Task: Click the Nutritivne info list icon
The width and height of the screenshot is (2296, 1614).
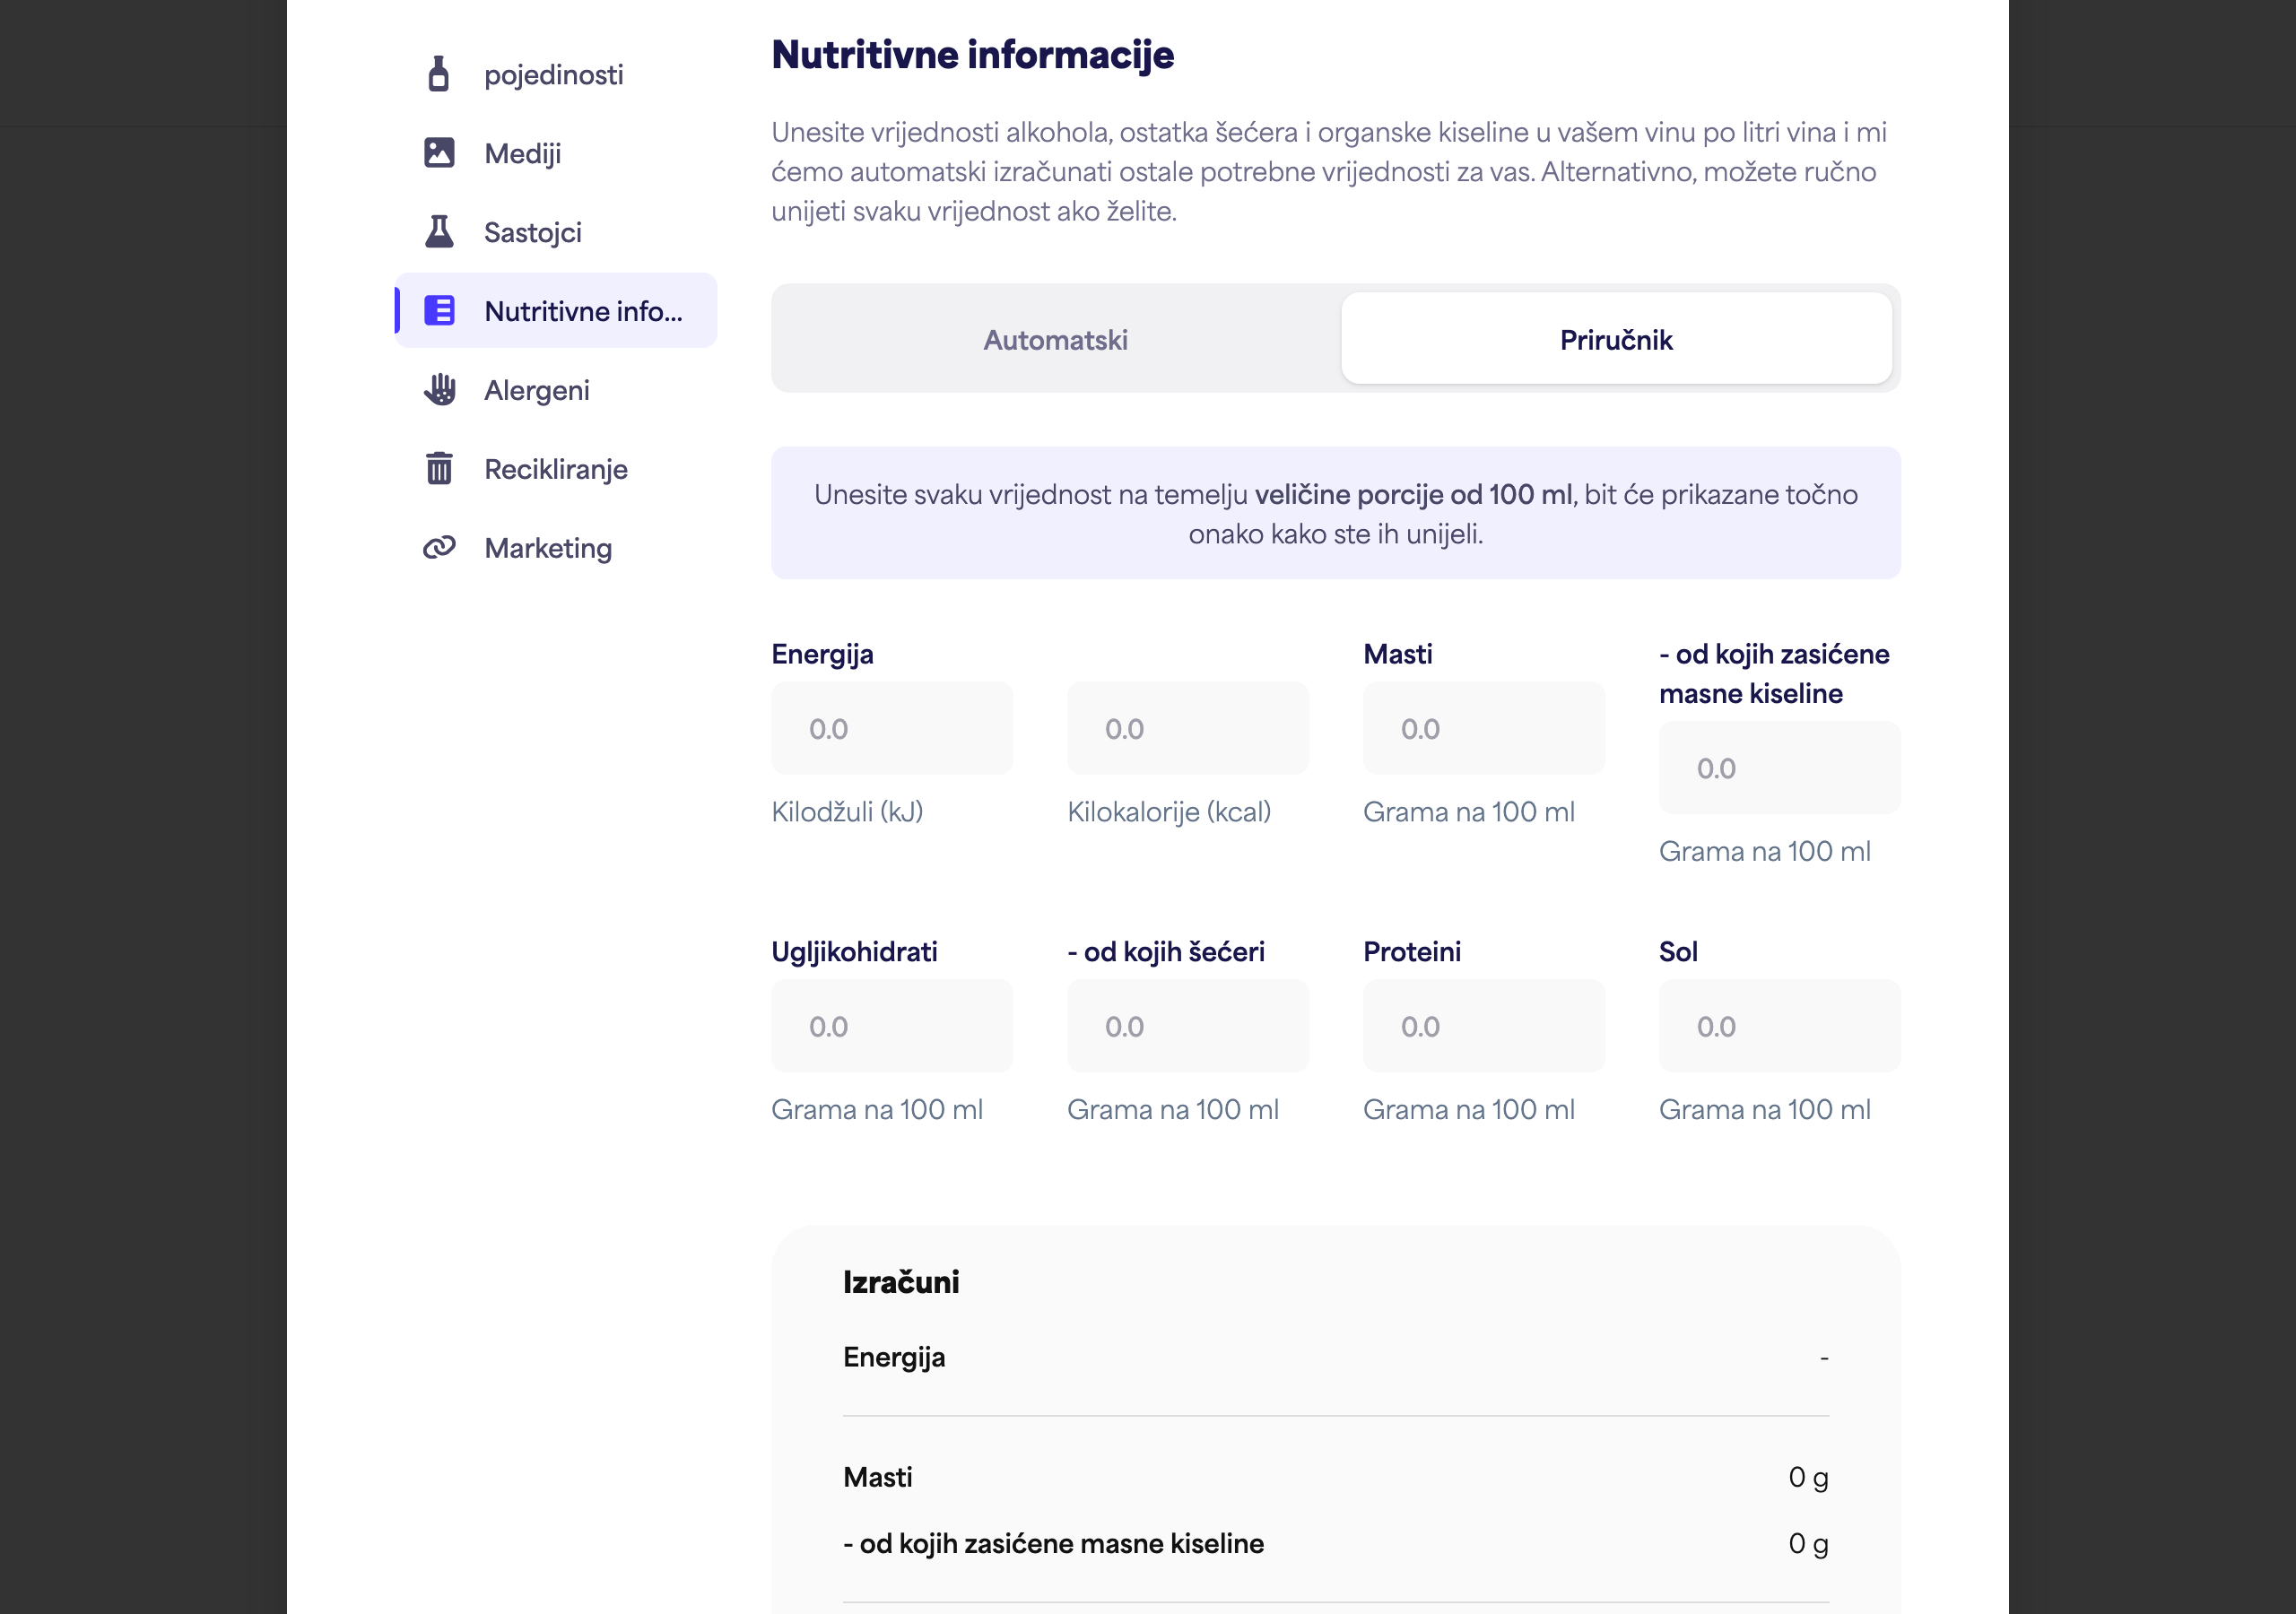Action: click(439, 310)
